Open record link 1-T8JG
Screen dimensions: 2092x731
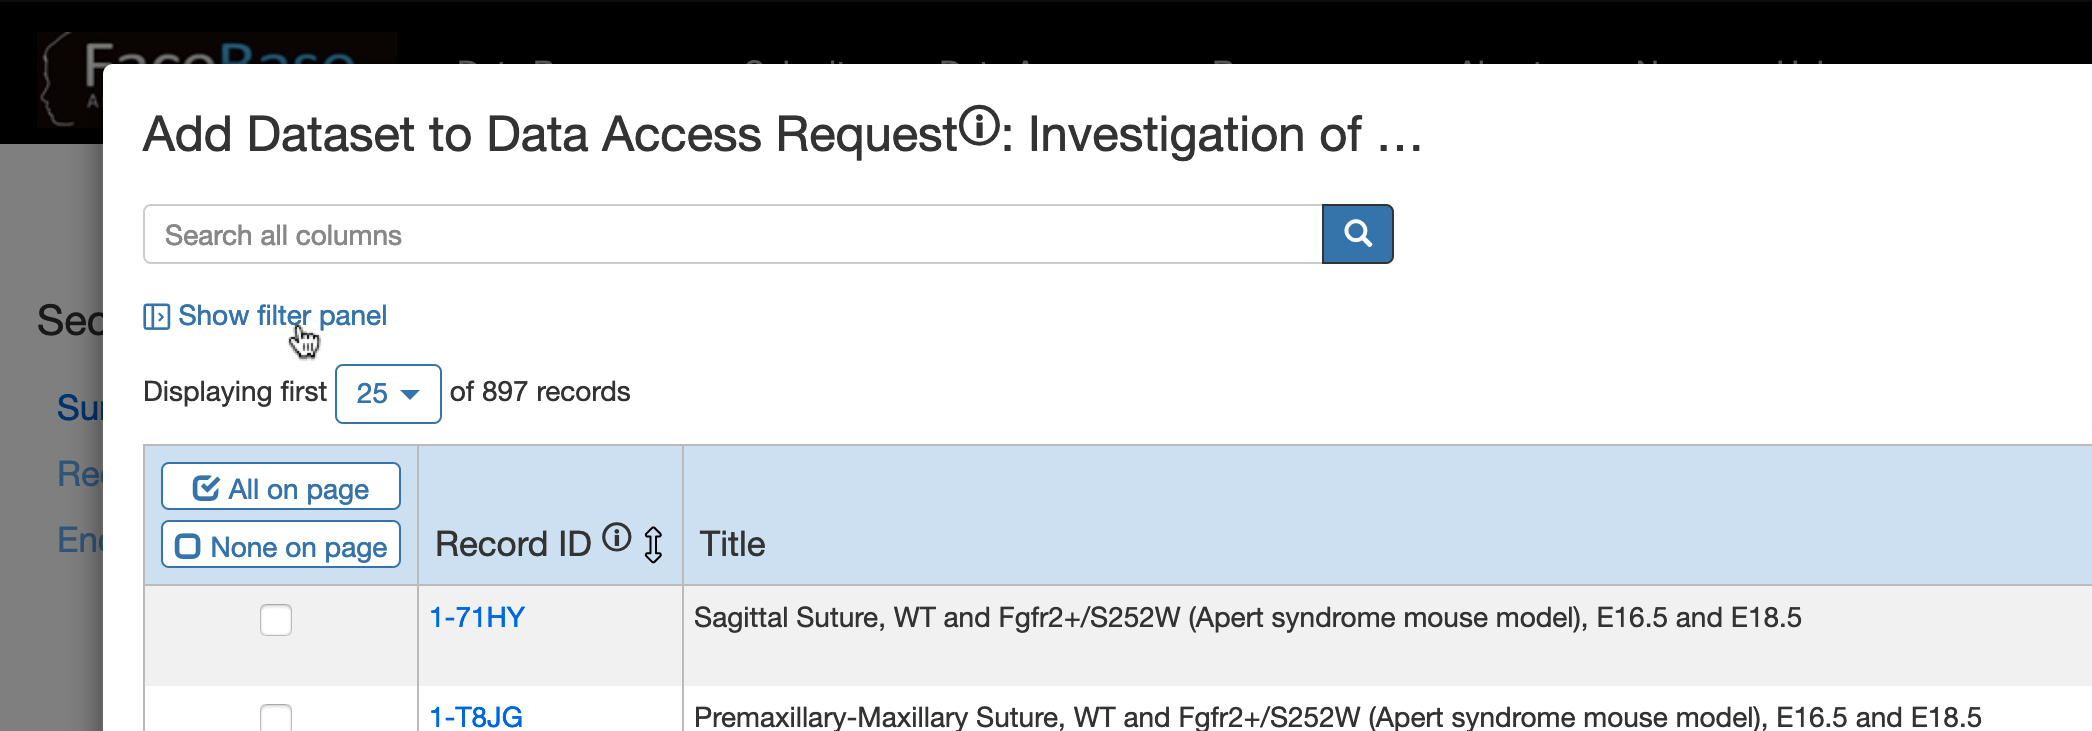[476, 717]
